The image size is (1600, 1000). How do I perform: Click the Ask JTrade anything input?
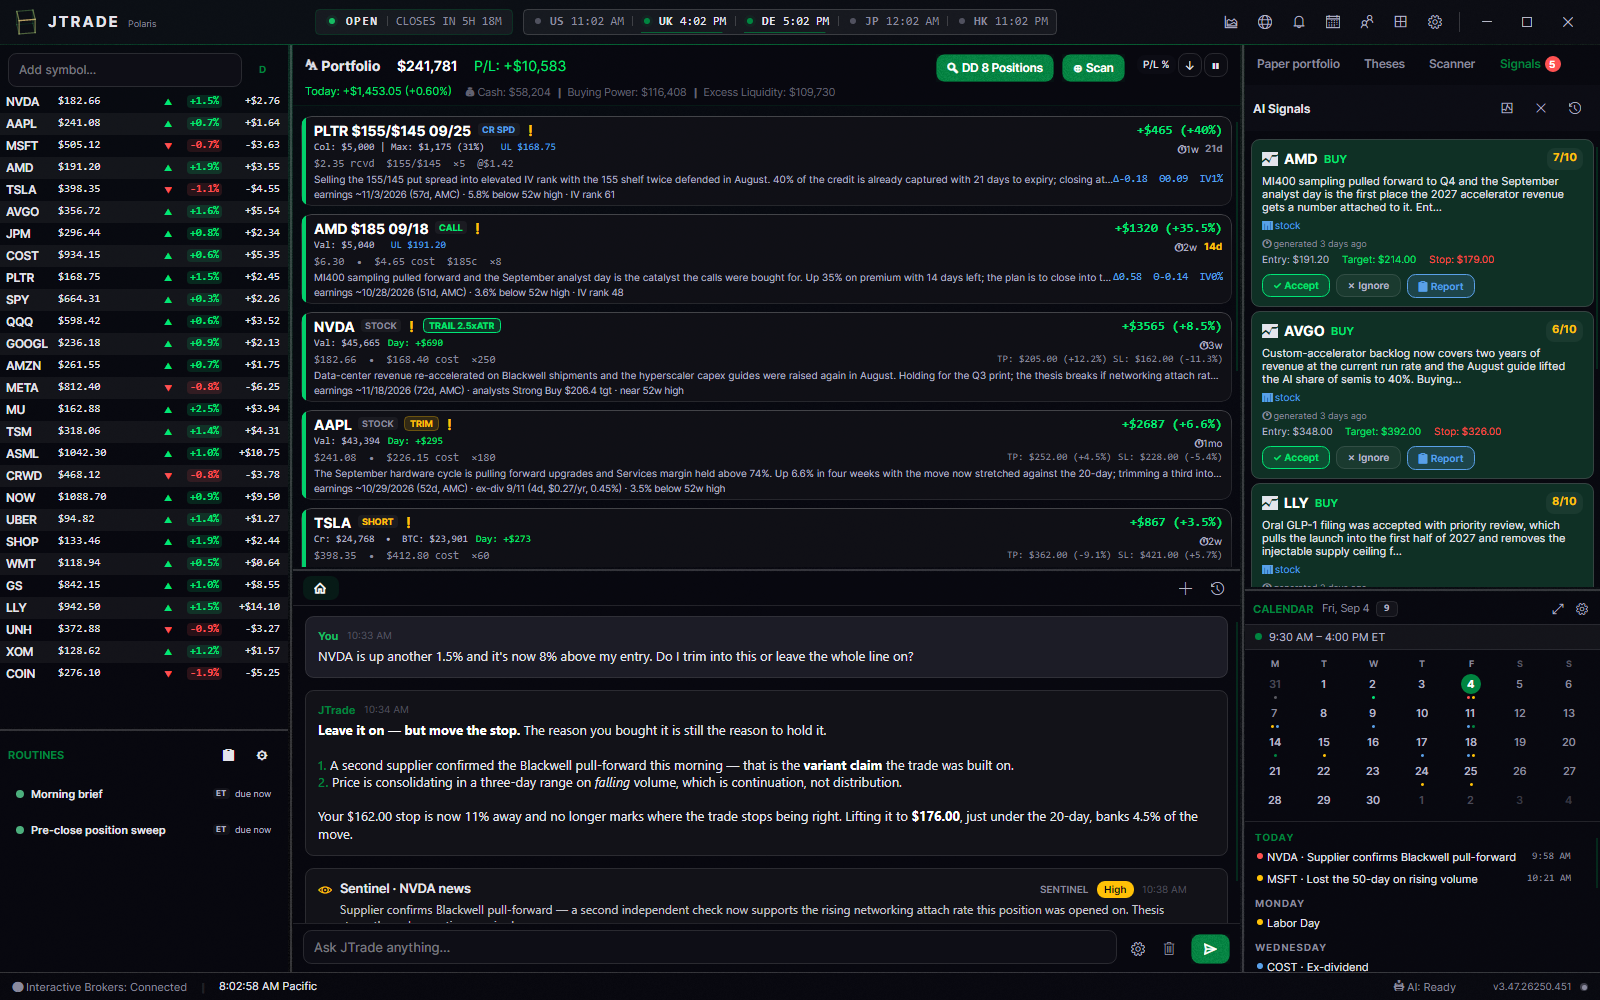pos(709,948)
